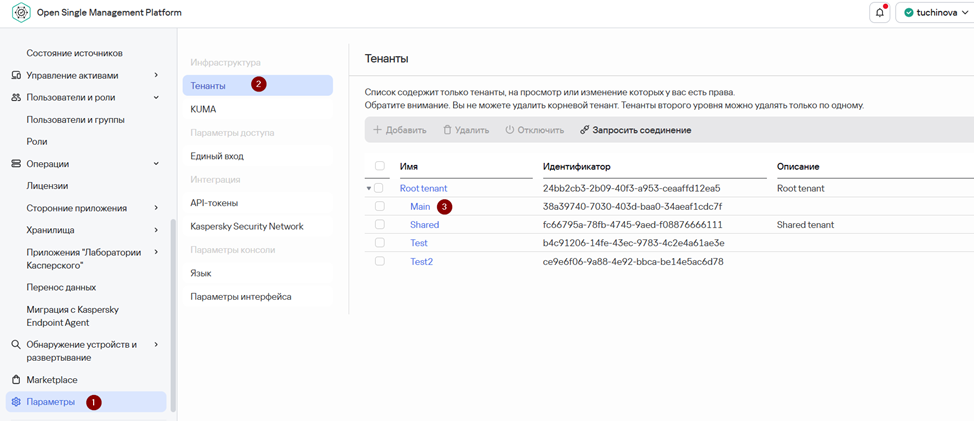Click the Операции server icon
The height and width of the screenshot is (421, 974).
pyautogui.click(x=17, y=164)
